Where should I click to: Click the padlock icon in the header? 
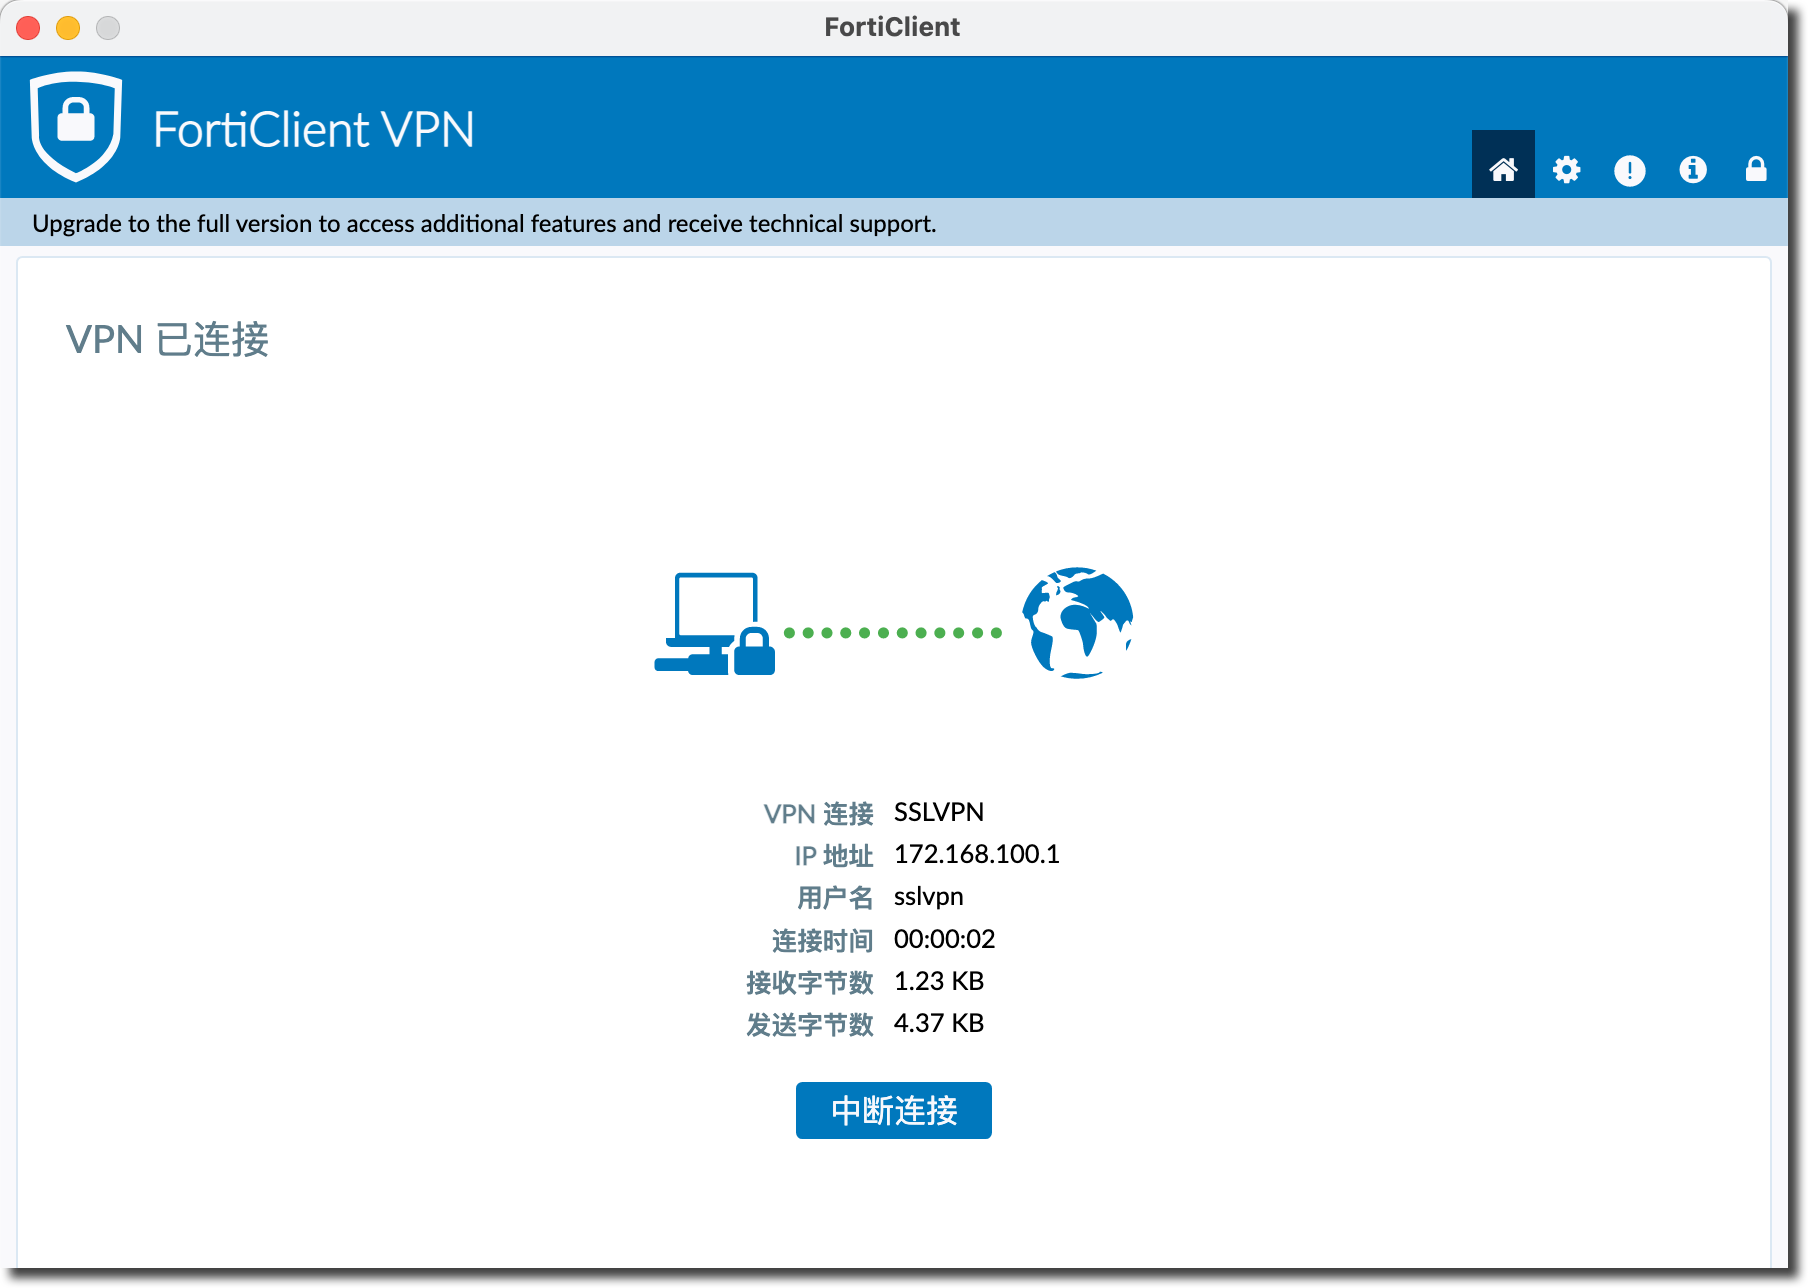point(1756,169)
